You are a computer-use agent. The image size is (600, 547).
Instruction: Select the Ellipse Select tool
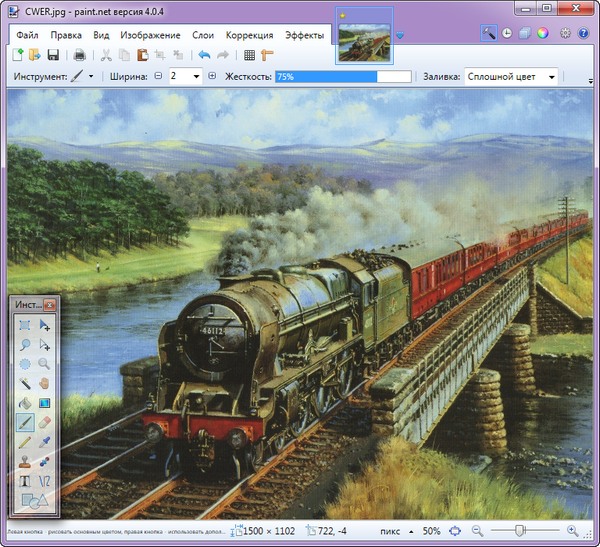tap(25, 364)
